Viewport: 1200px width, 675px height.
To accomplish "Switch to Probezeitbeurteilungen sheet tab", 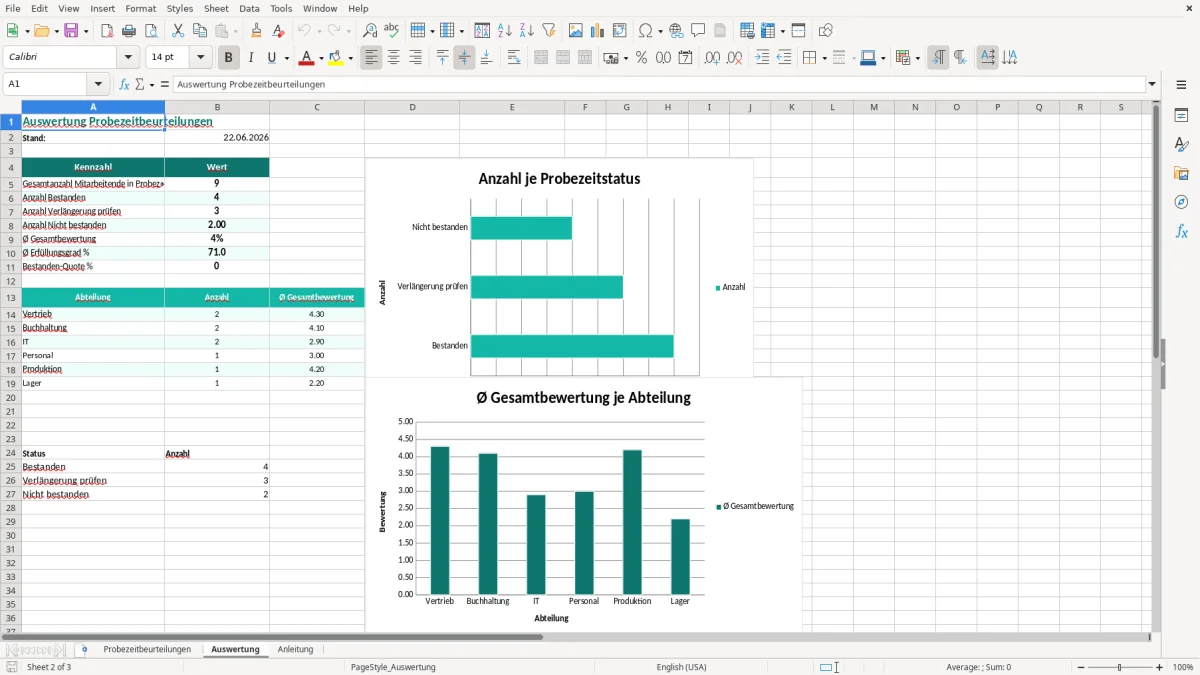I will [x=147, y=649].
